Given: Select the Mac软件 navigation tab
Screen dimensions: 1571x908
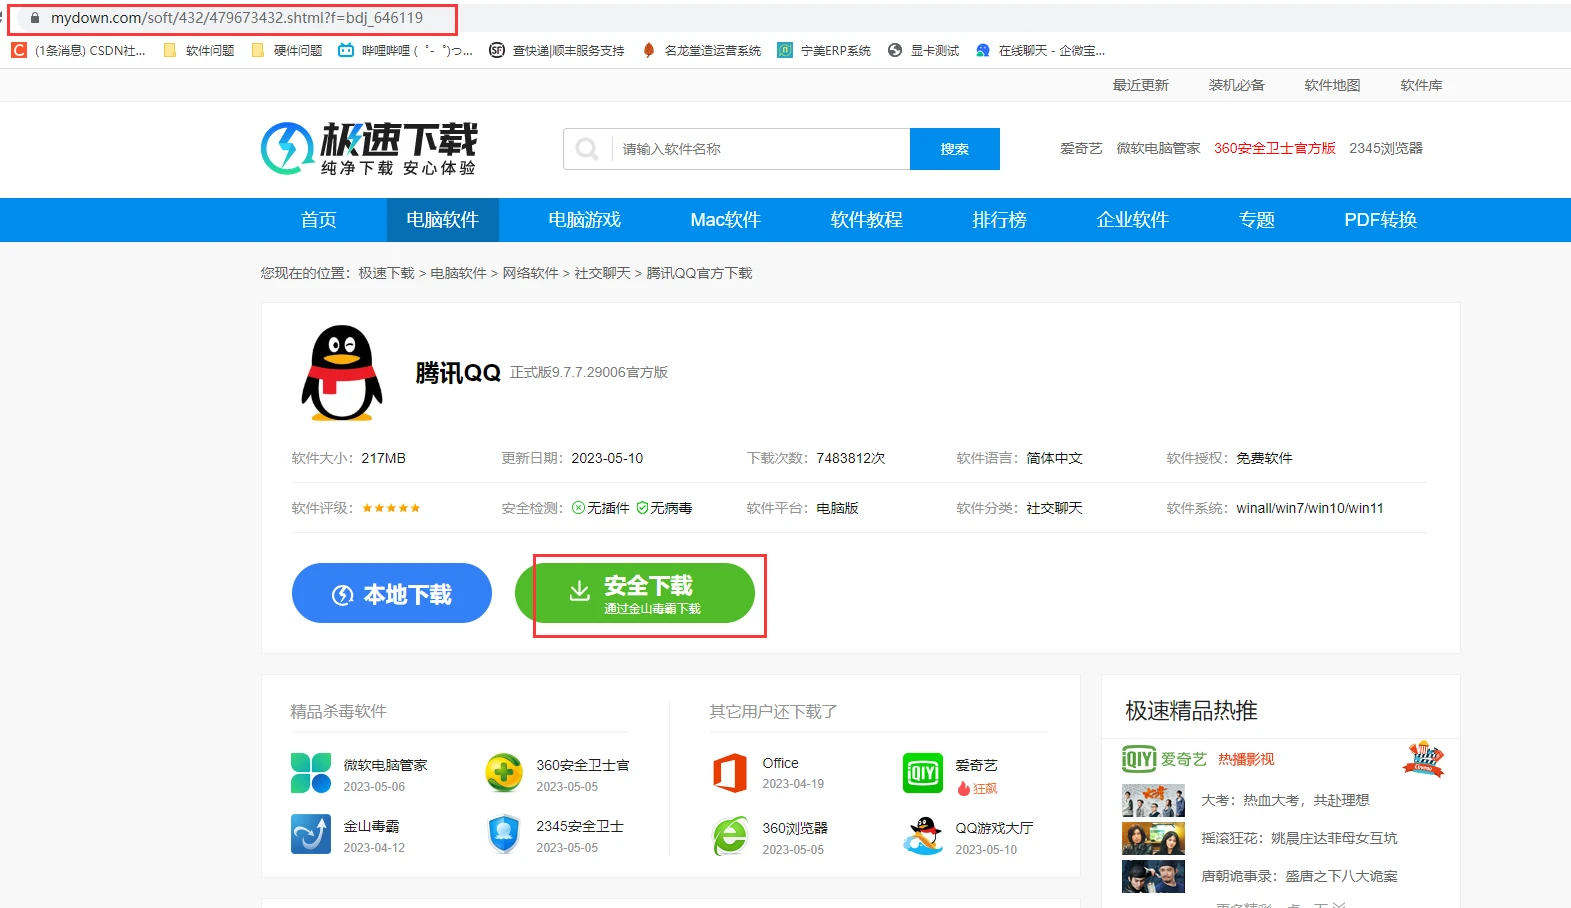Looking at the screenshot, I should pyautogui.click(x=725, y=220).
